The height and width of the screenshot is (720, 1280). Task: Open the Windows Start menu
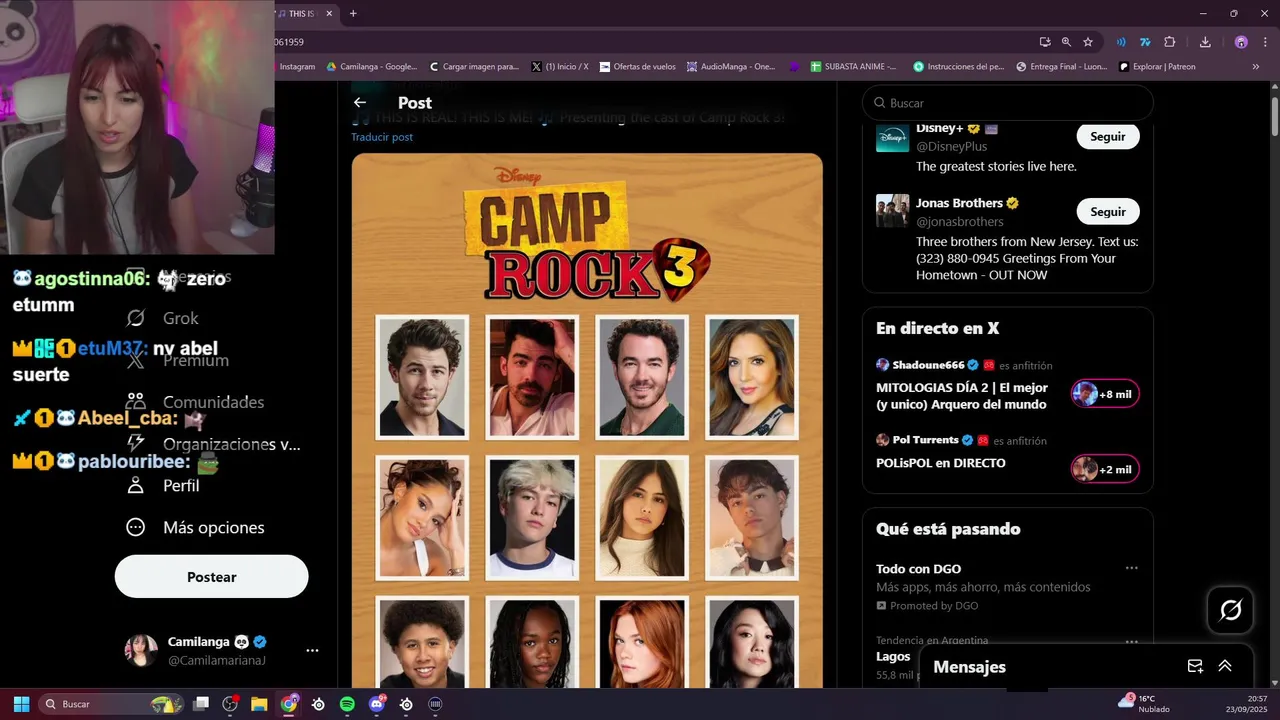[x=21, y=704]
